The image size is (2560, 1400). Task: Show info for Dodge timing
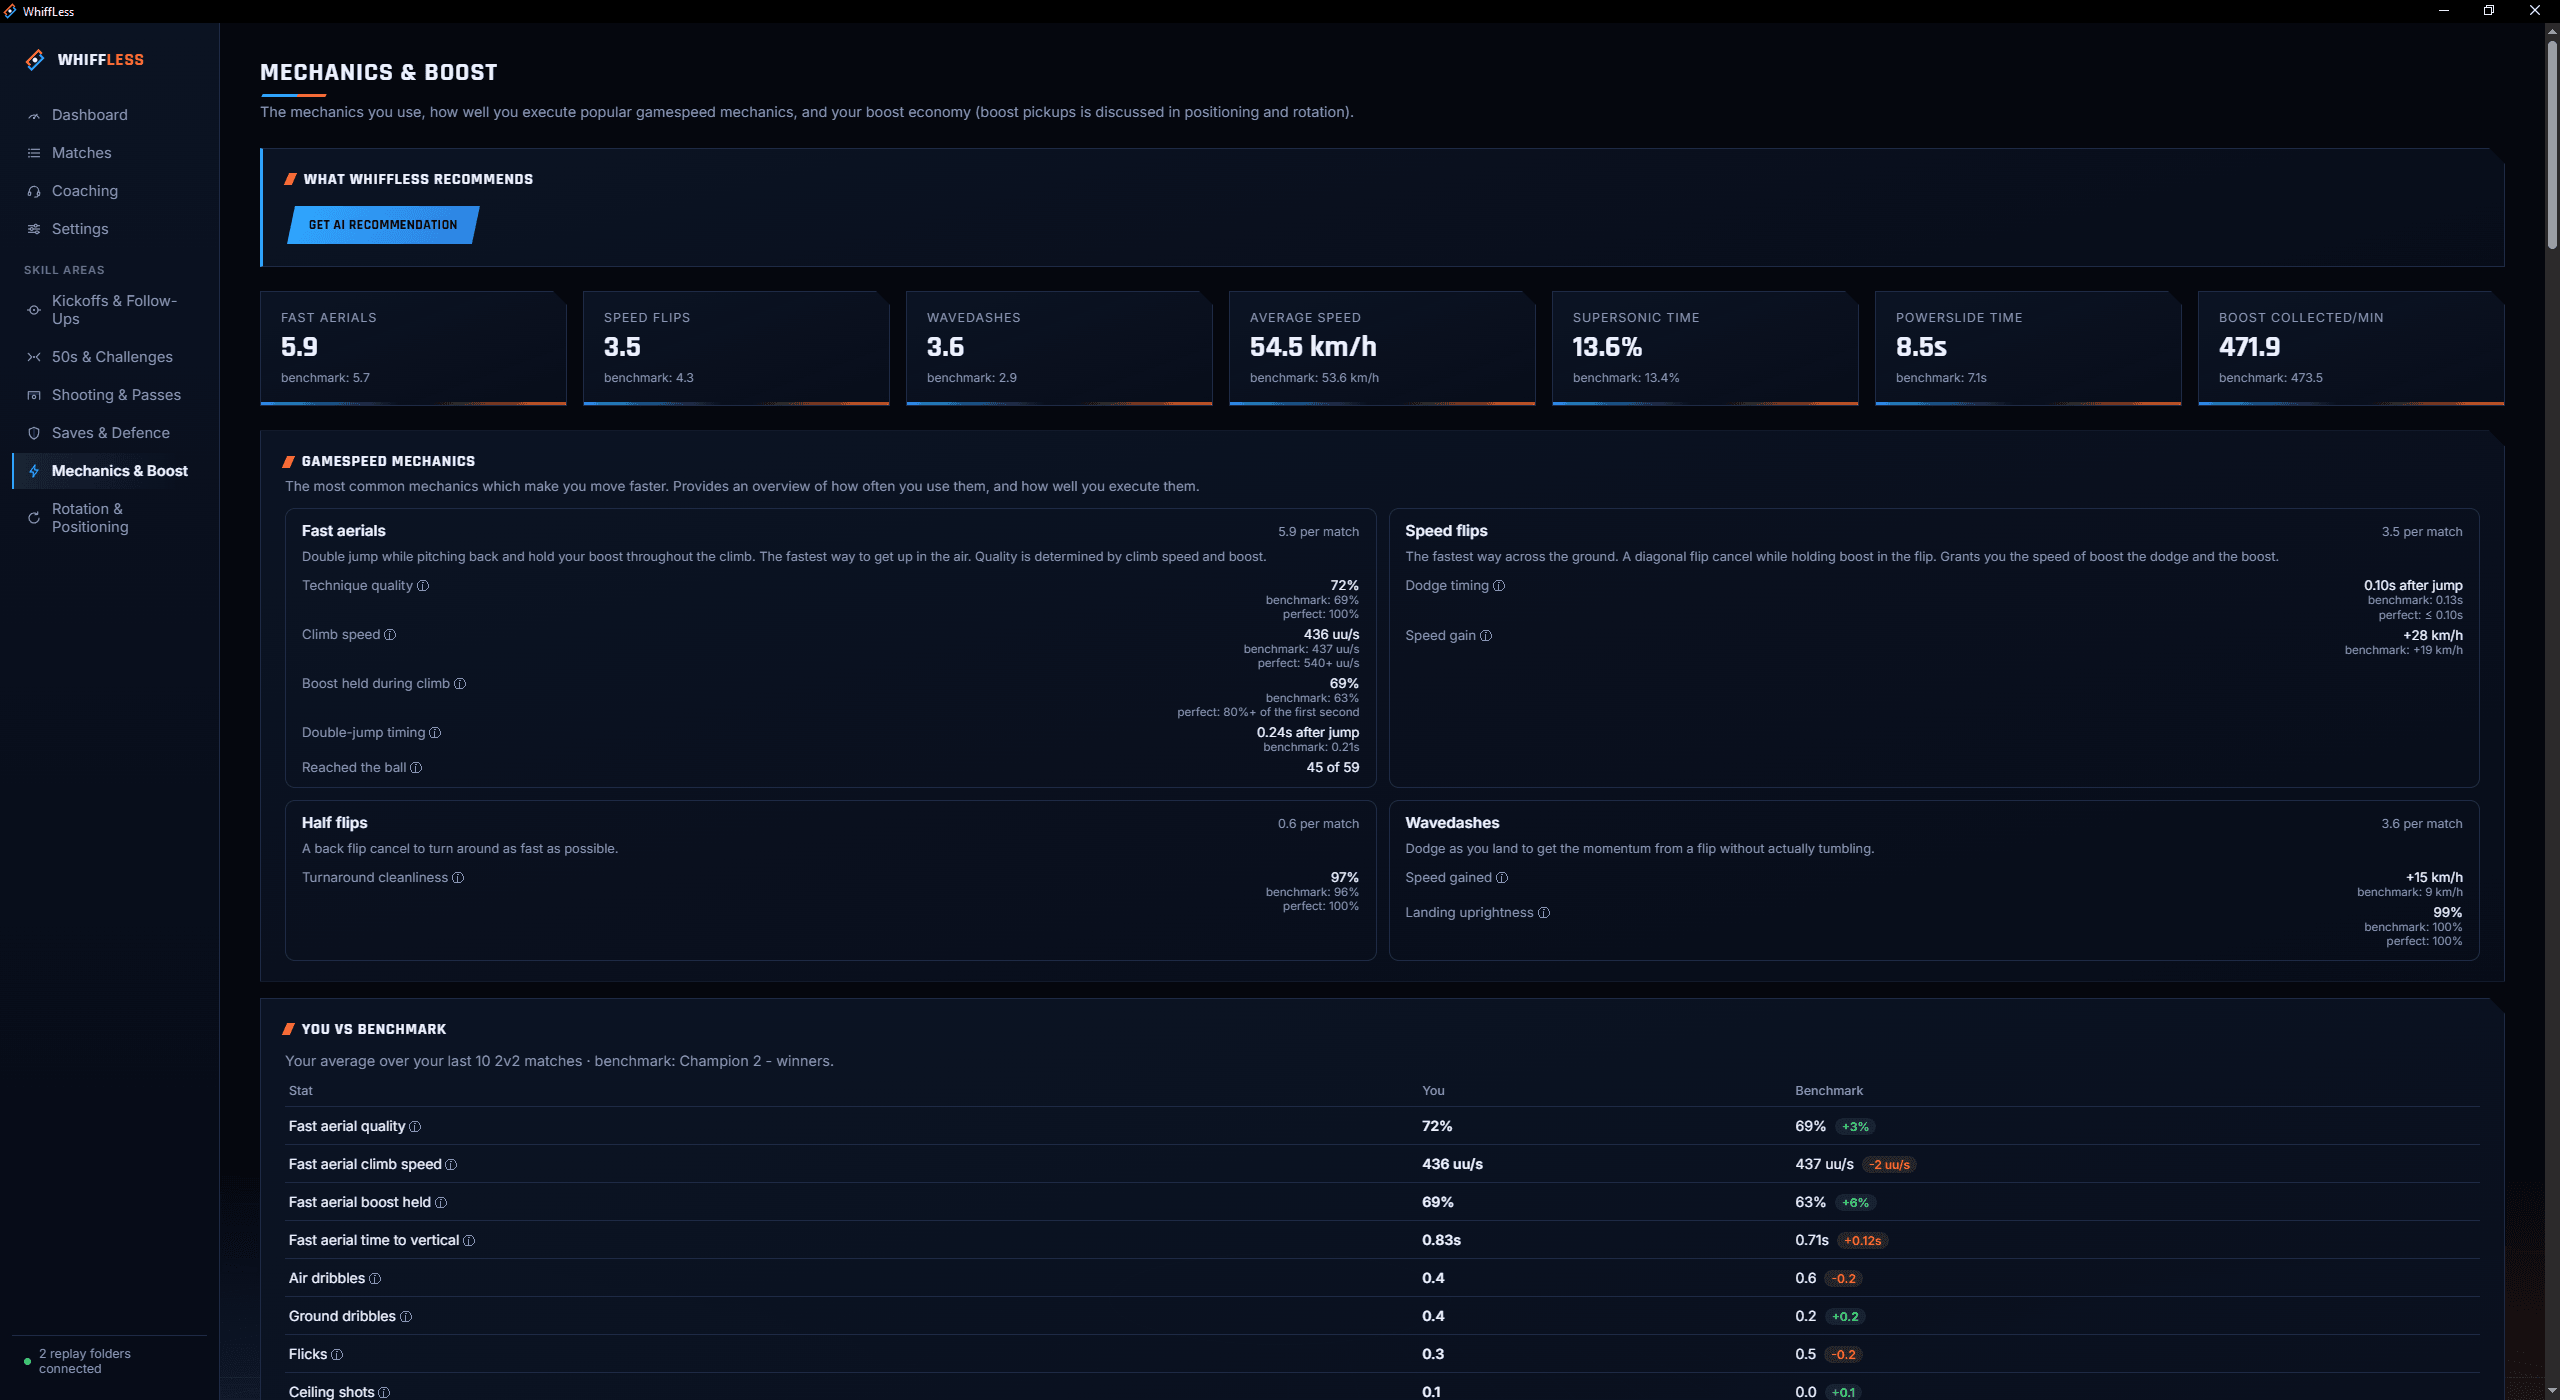[x=1499, y=586]
